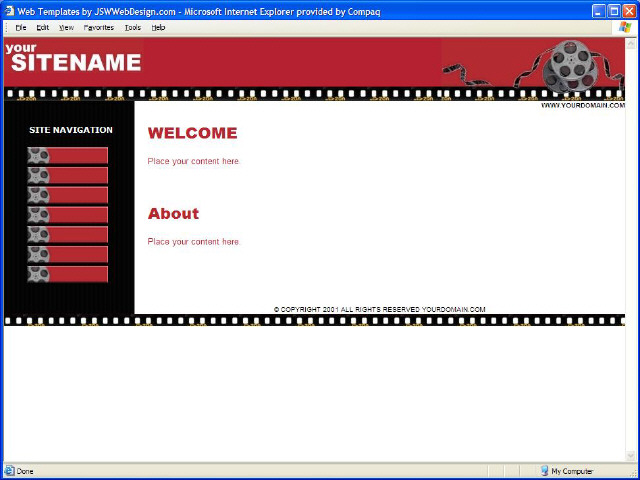Click the Done page icon in status bar
This screenshot has height=480, width=640.
9,471
